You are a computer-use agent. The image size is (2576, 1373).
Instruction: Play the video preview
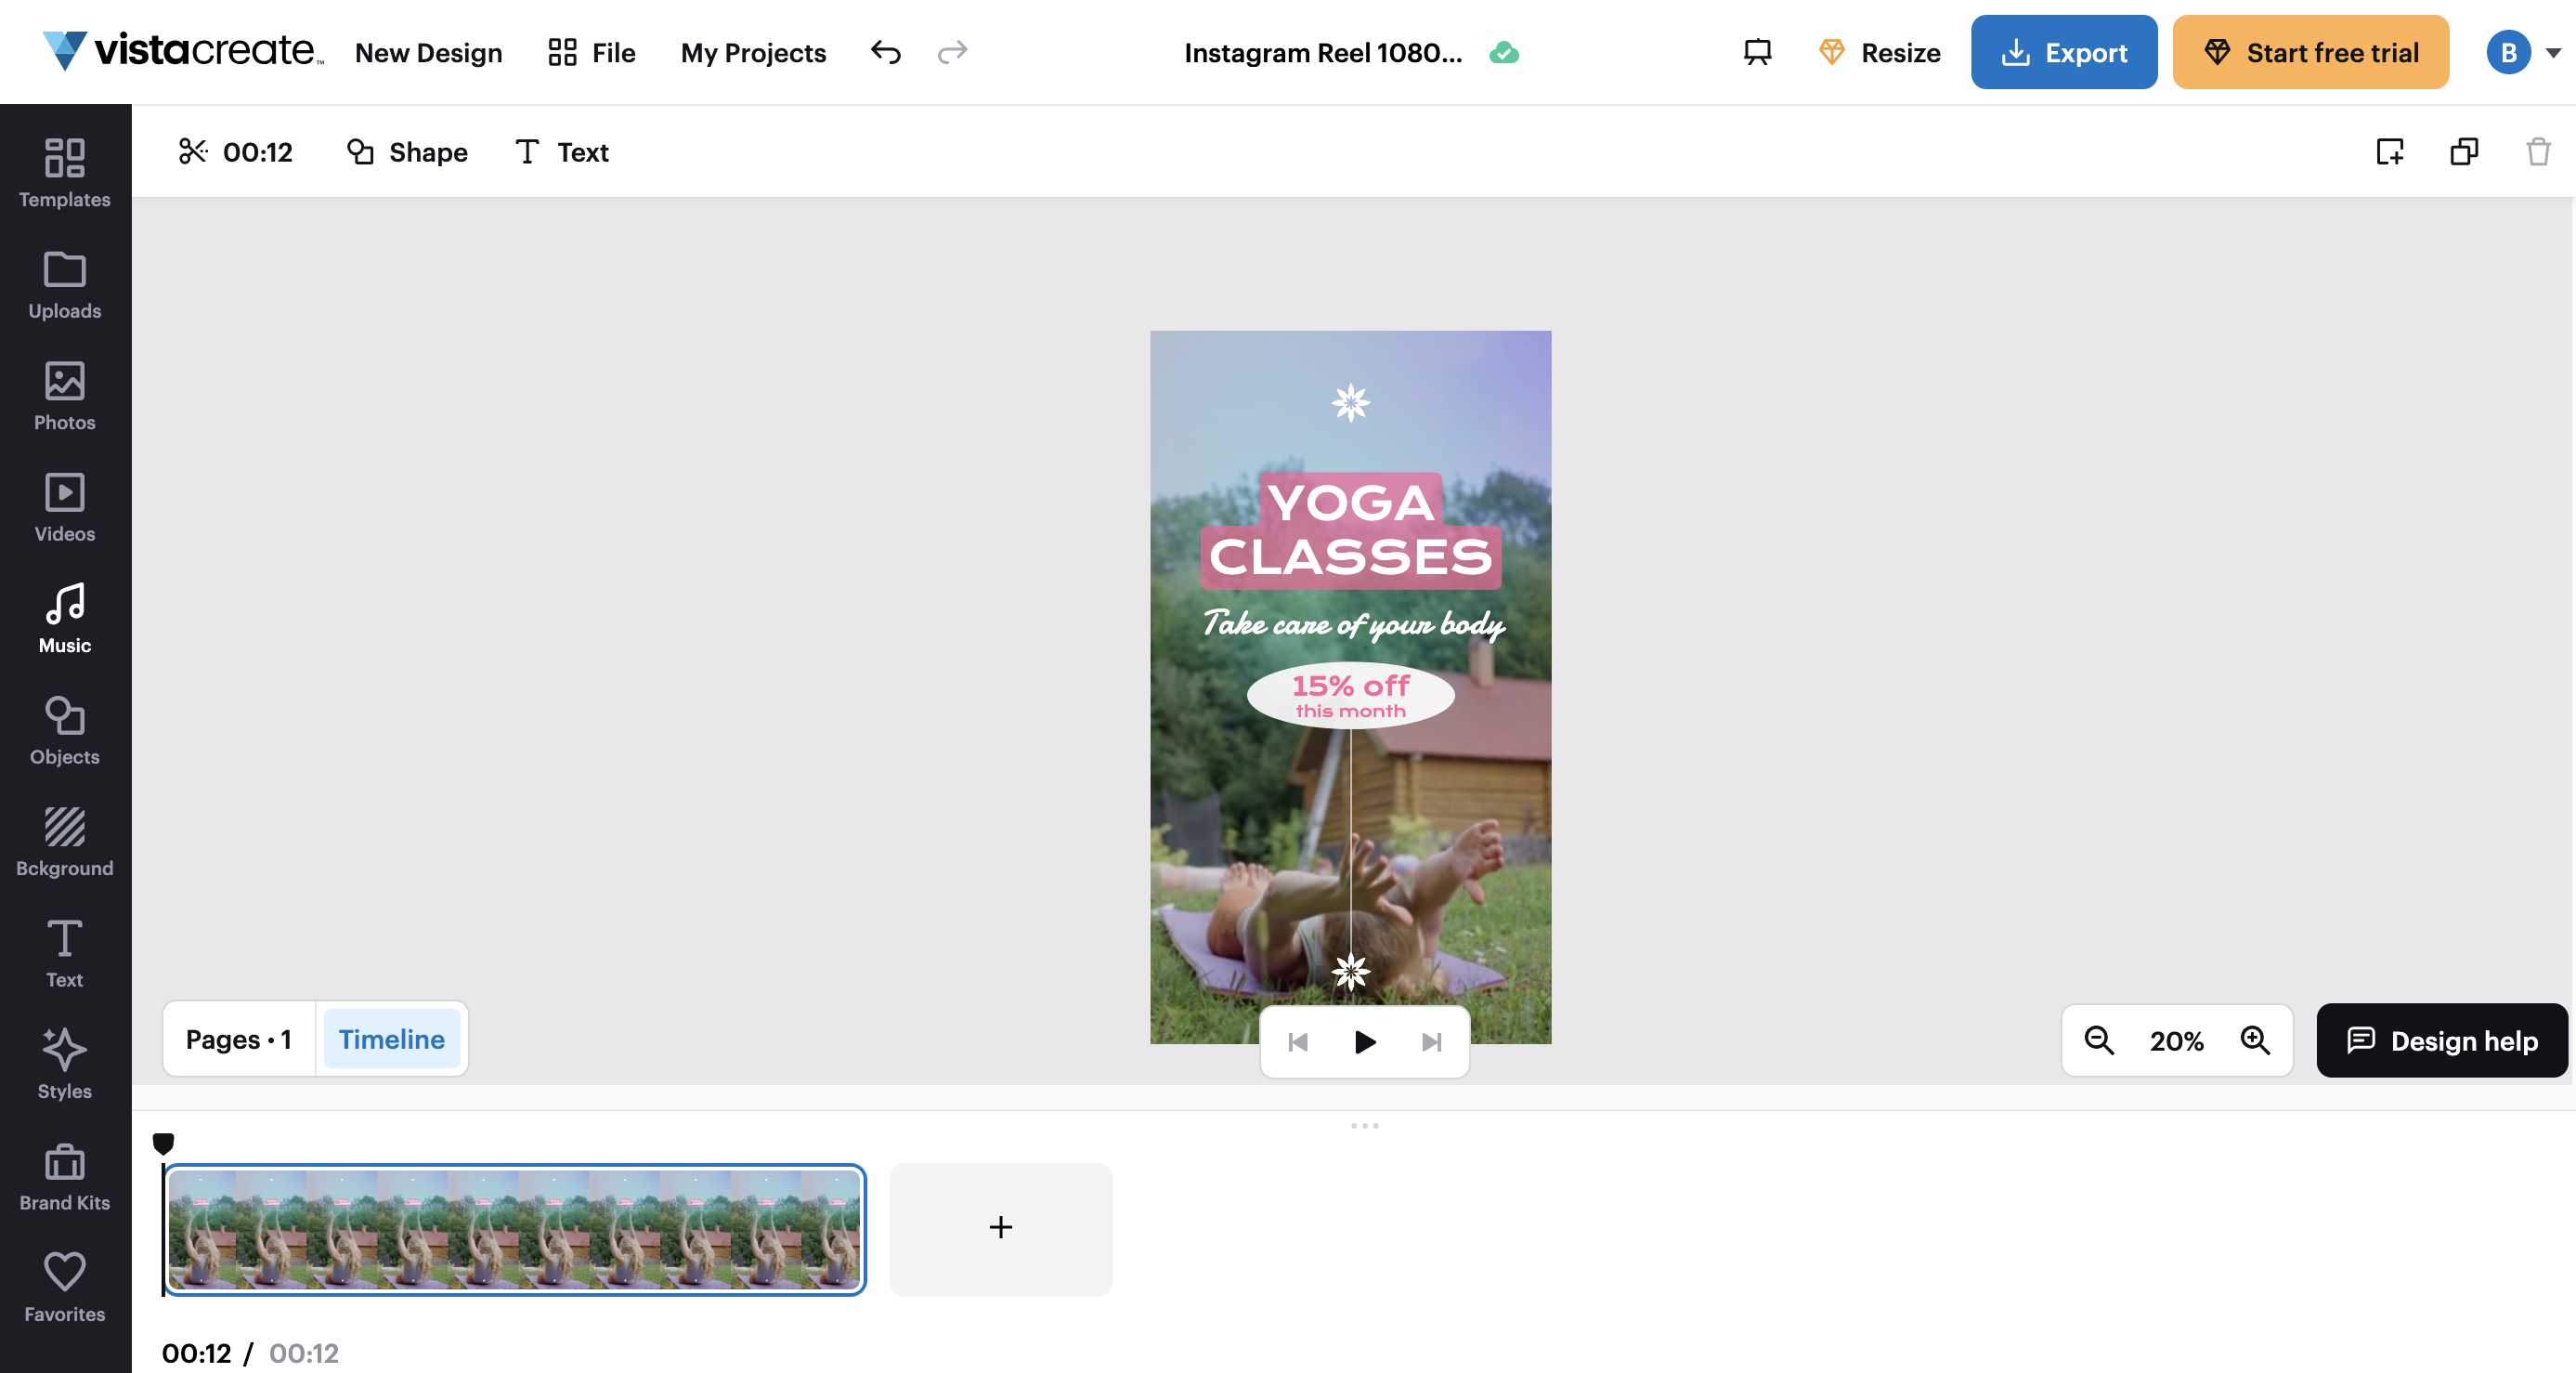(x=1365, y=1042)
